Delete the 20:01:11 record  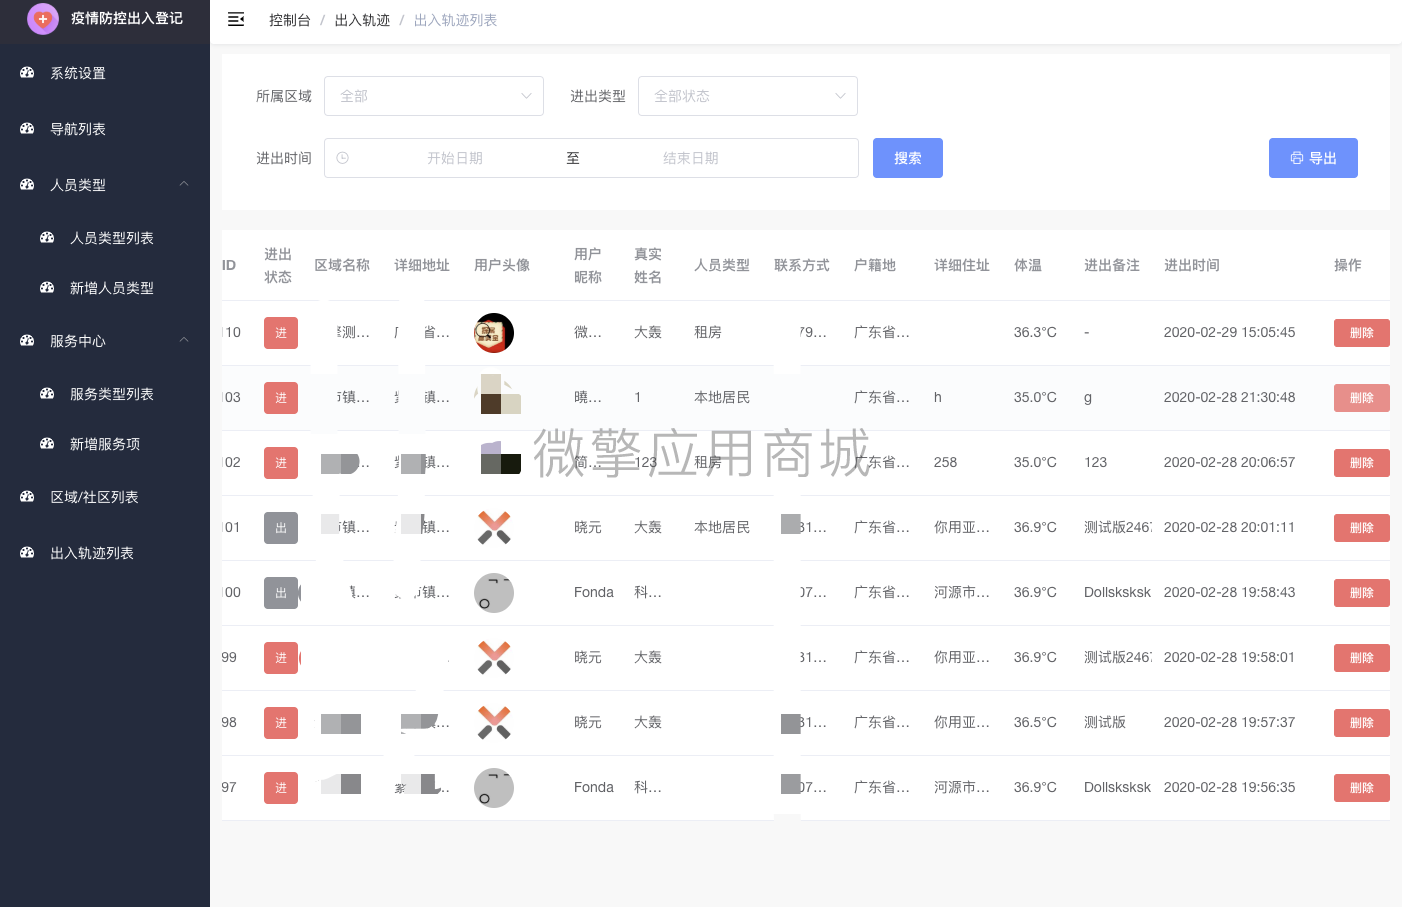point(1361,528)
